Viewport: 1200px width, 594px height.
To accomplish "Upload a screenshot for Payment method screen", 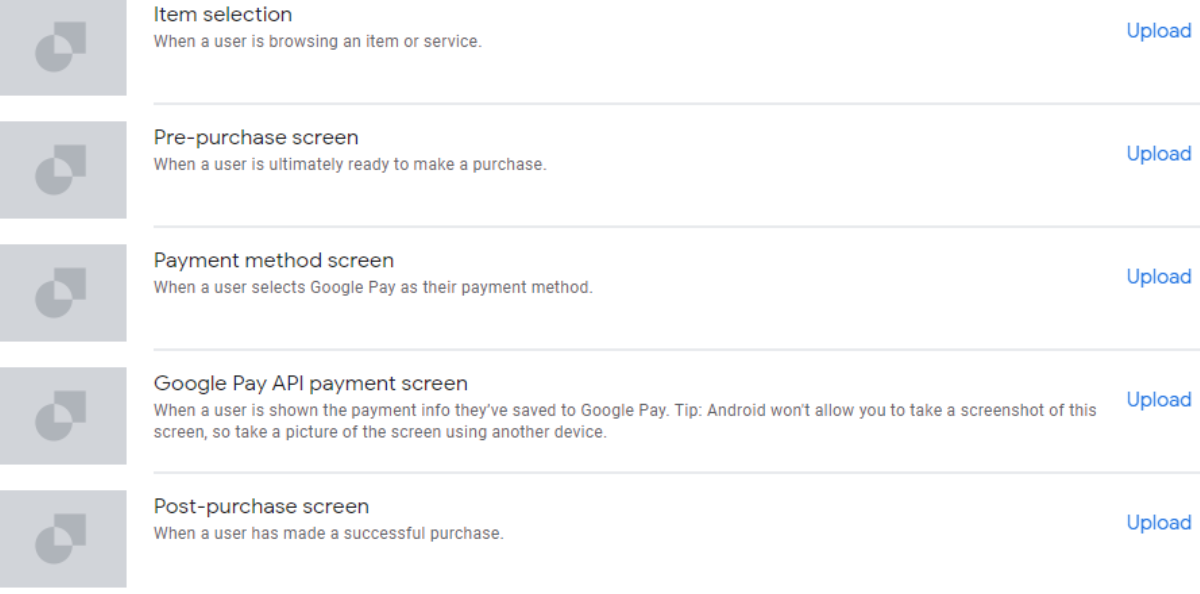I will tap(1158, 277).
